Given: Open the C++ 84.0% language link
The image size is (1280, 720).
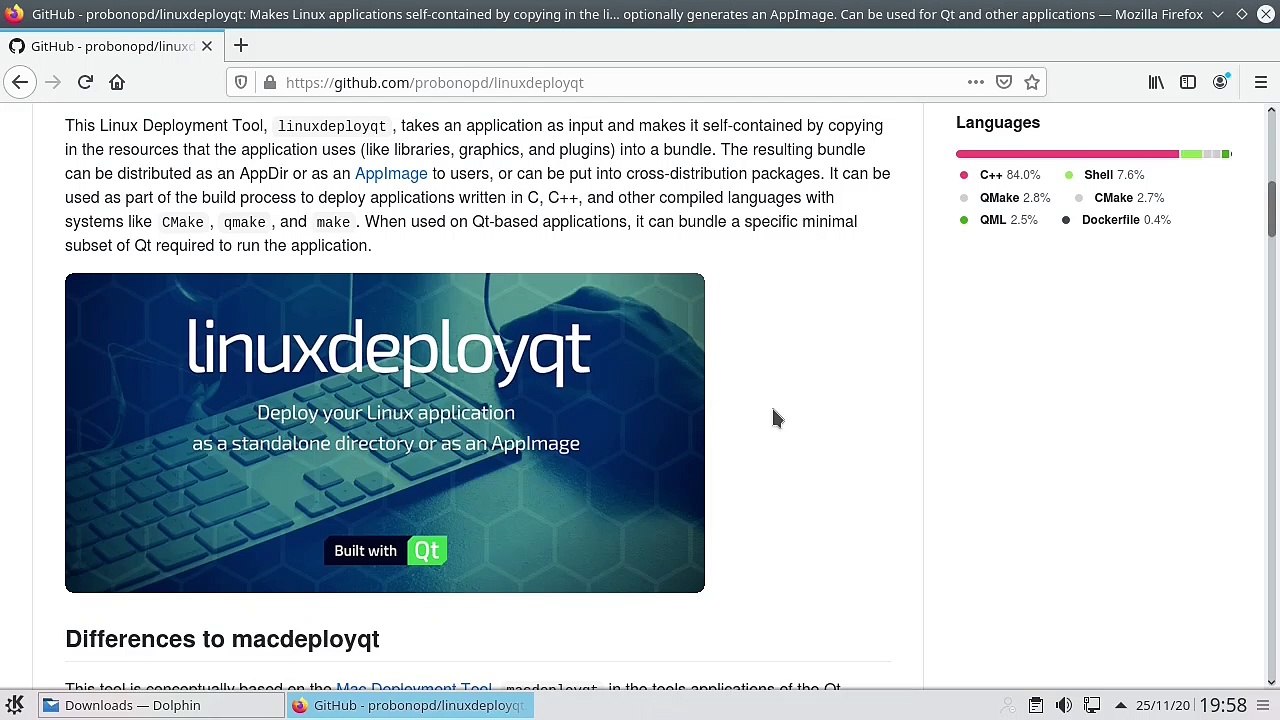Looking at the screenshot, I should click(1000, 175).
